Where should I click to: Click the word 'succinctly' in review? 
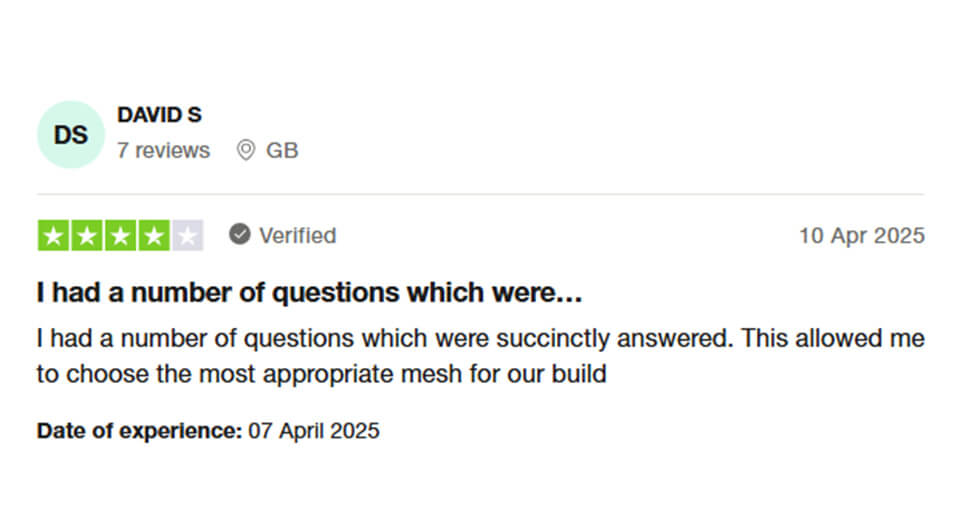553,339
